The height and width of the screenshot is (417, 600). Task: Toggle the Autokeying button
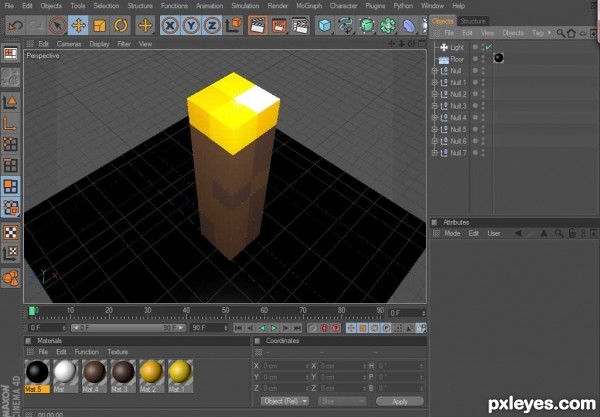[x=324, y=328]
